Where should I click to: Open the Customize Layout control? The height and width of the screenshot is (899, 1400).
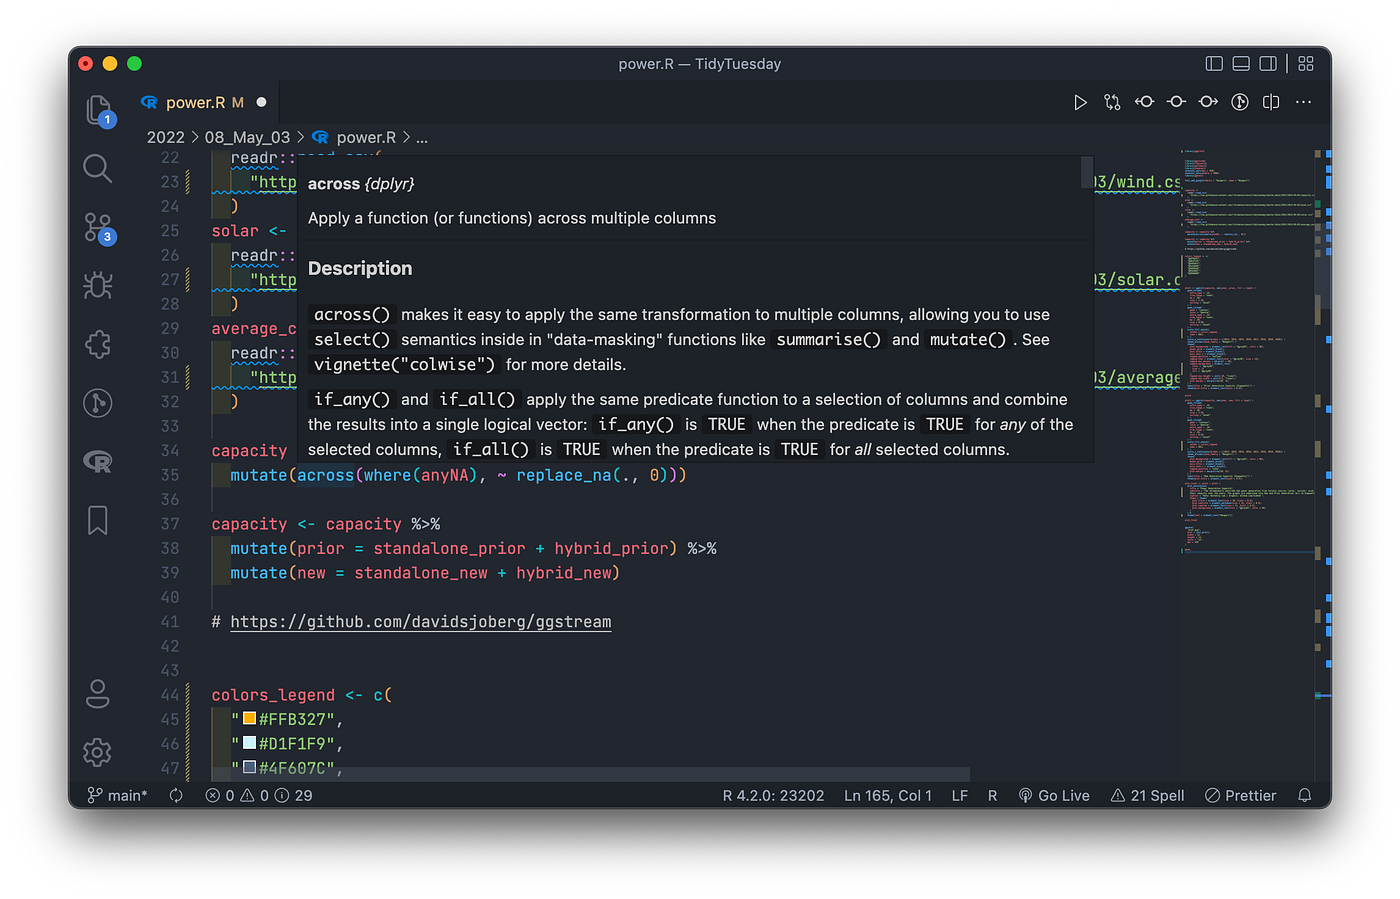(x=1305, y=63)
